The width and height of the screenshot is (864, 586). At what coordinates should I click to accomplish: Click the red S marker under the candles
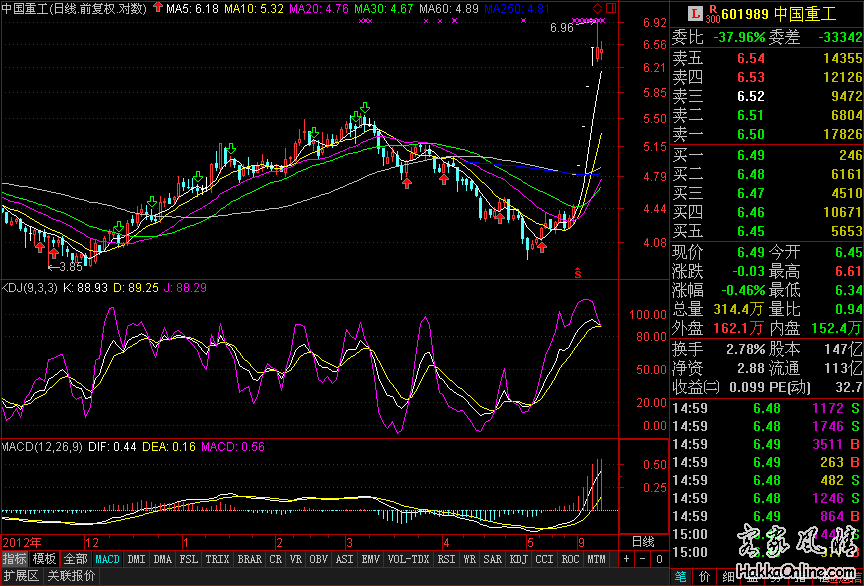point(578,272)
